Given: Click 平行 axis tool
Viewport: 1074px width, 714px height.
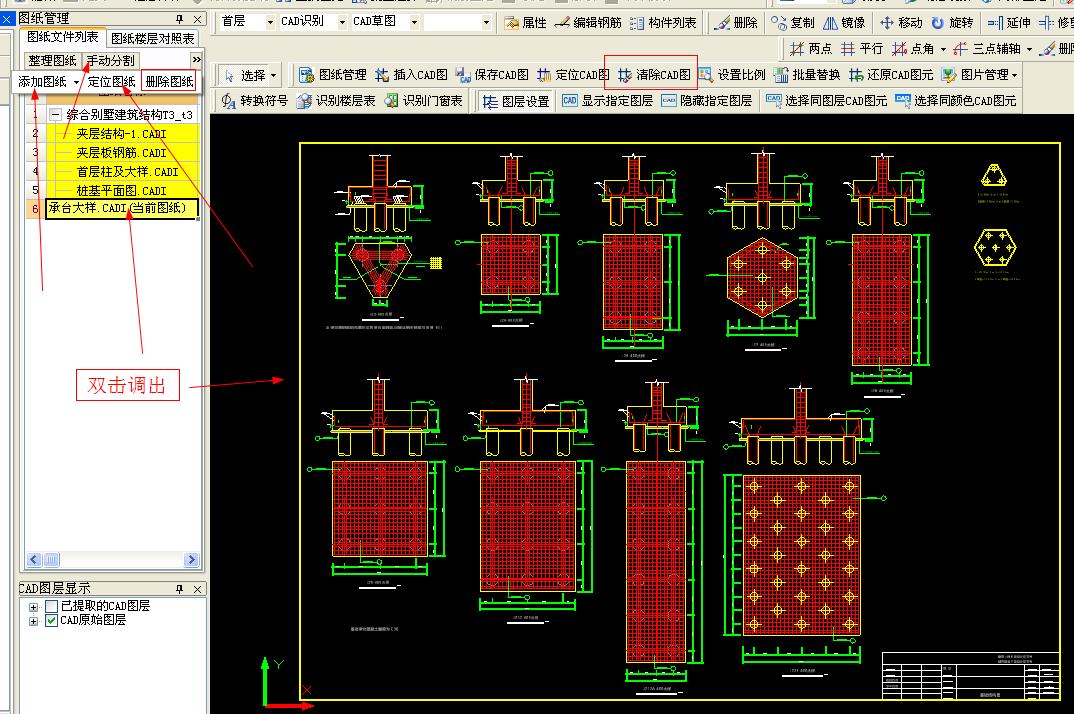Looking at the screenshot, I should pyautogui.click(x=862, y=49).
